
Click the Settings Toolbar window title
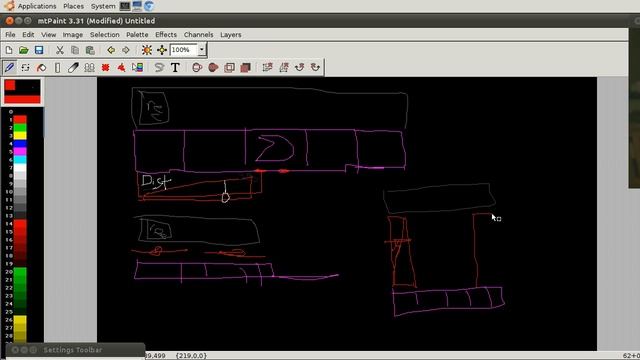point(73,350)
